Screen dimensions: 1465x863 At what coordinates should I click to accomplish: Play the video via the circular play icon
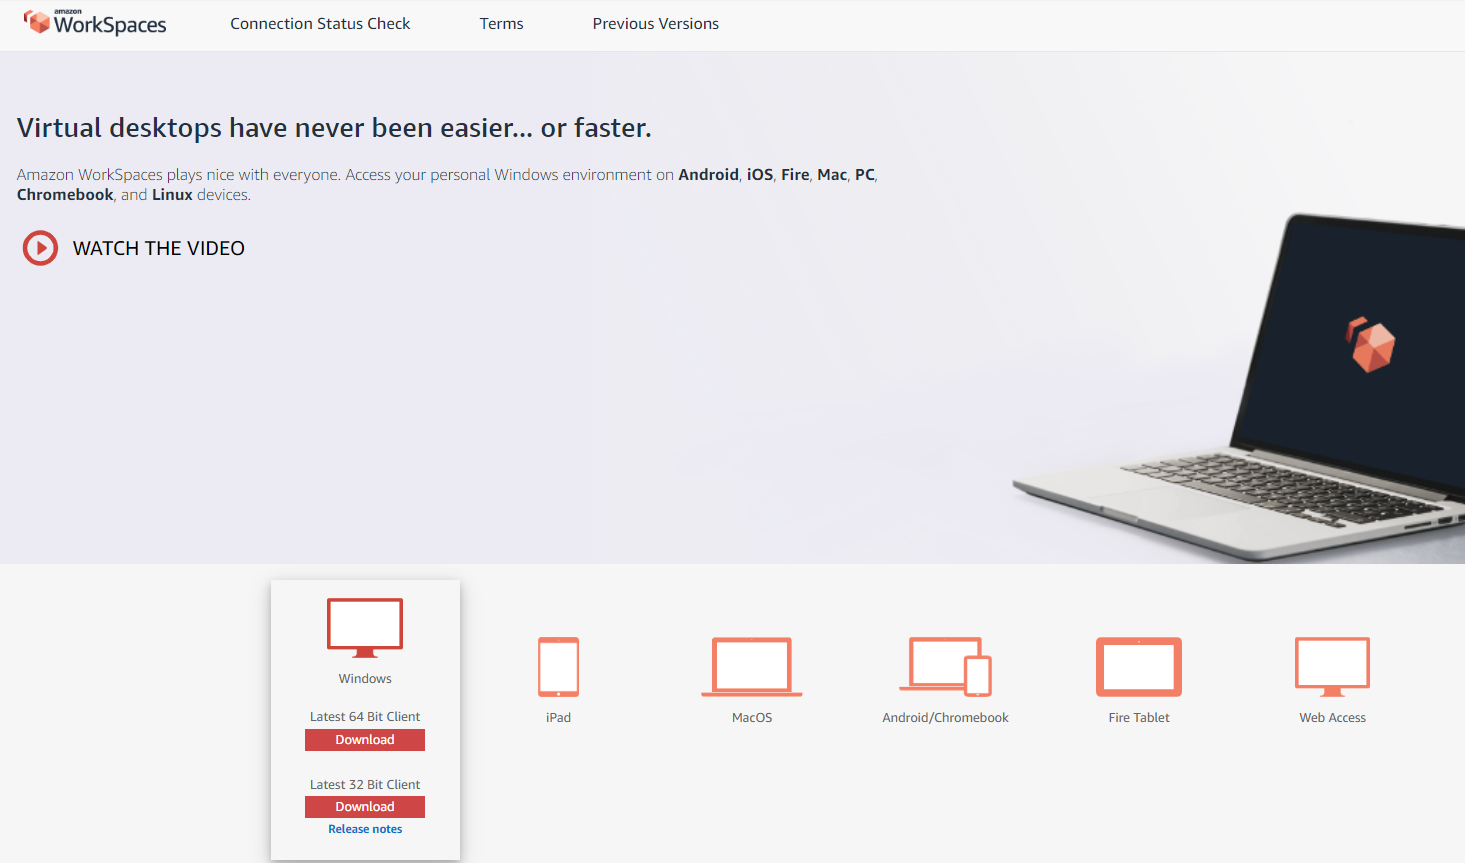[x=41, y=248]
